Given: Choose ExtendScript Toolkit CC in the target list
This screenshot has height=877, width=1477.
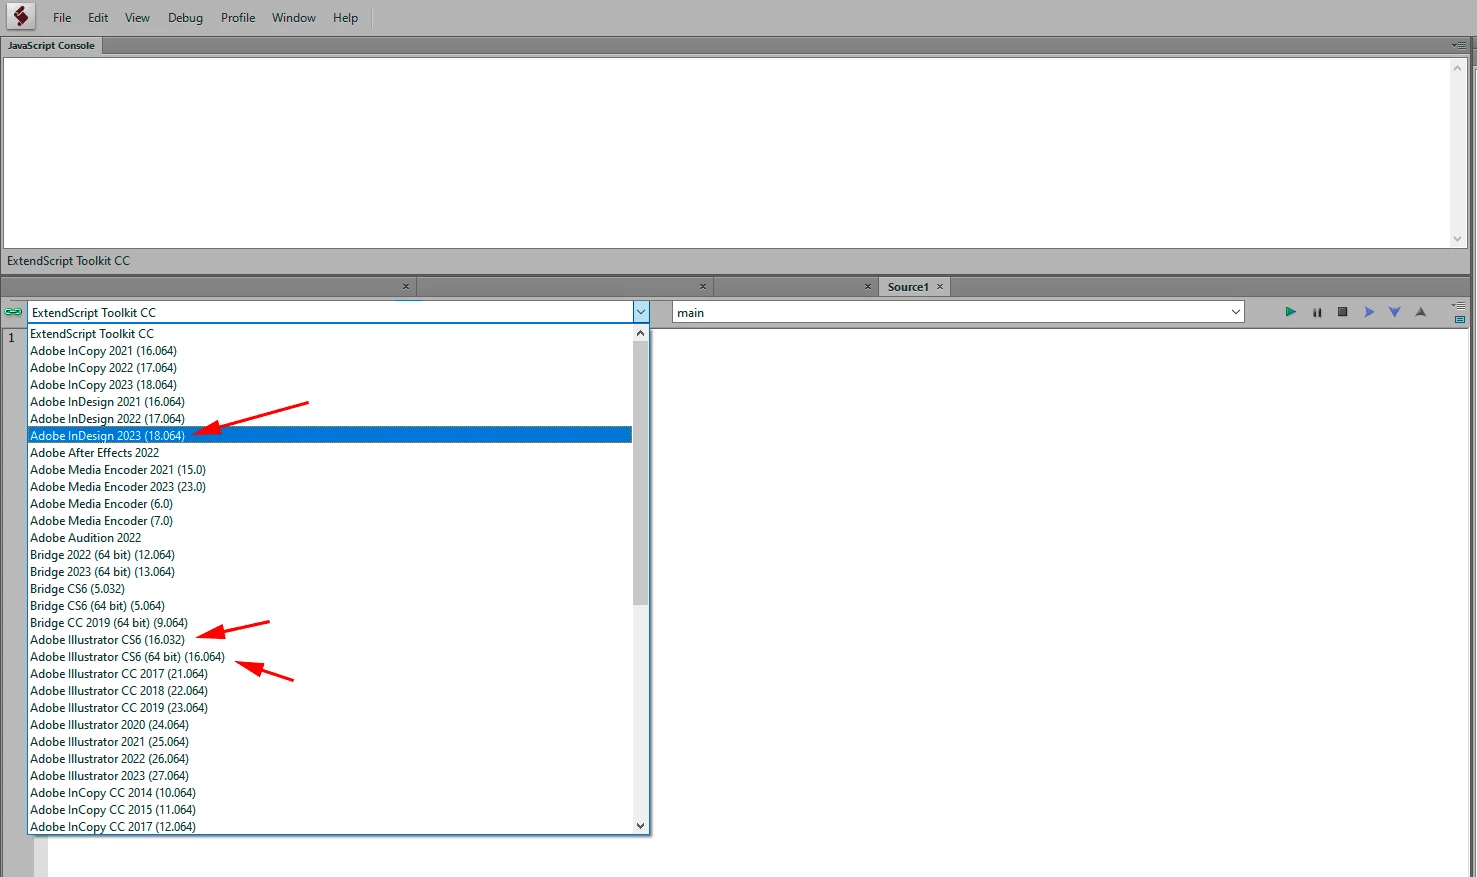Looking at the screenshot, I should [x=330, y=334].
